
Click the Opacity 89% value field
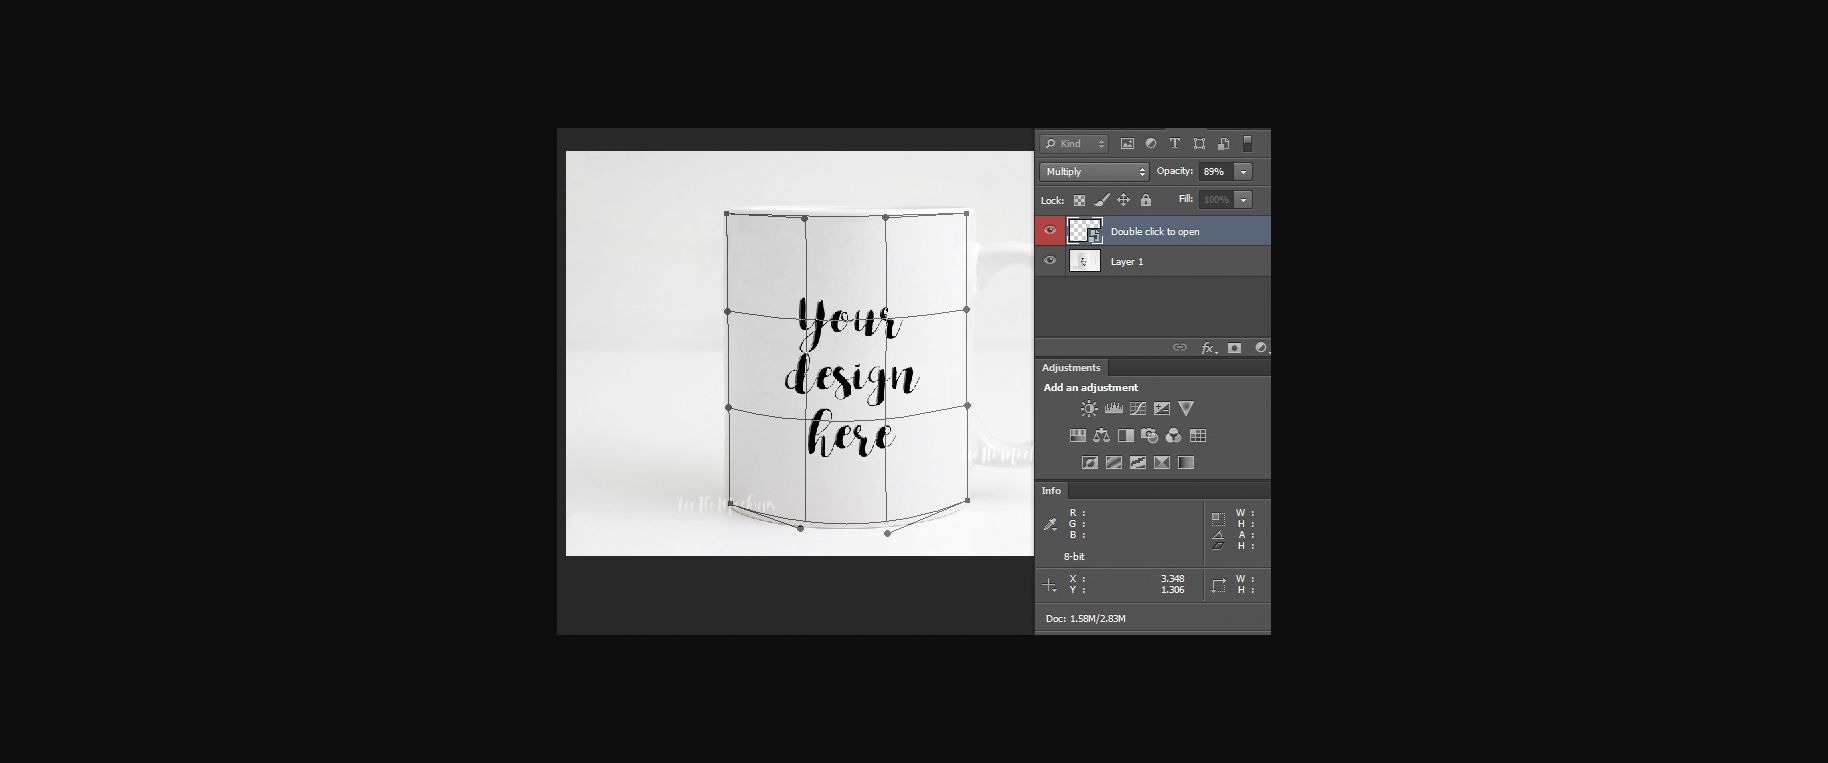tap(1216, 172)
